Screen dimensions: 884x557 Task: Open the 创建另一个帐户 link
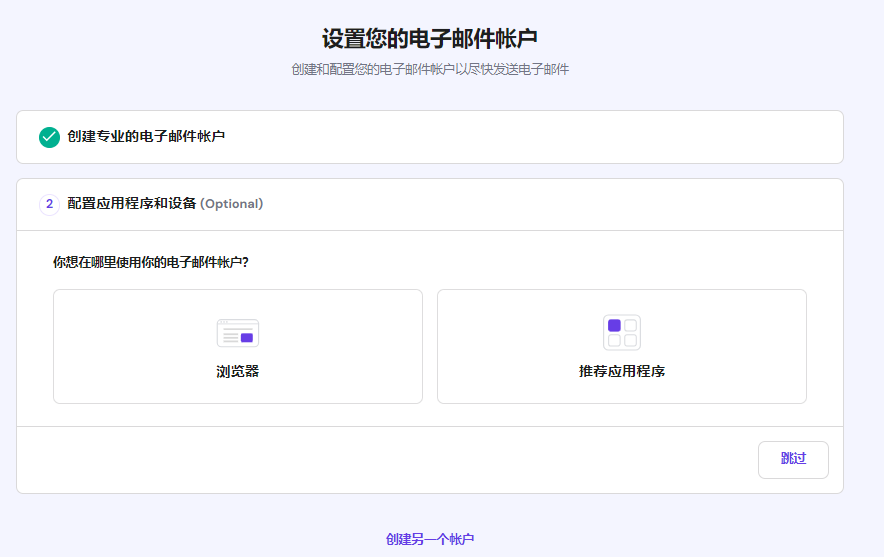click(x=430, y=539)
